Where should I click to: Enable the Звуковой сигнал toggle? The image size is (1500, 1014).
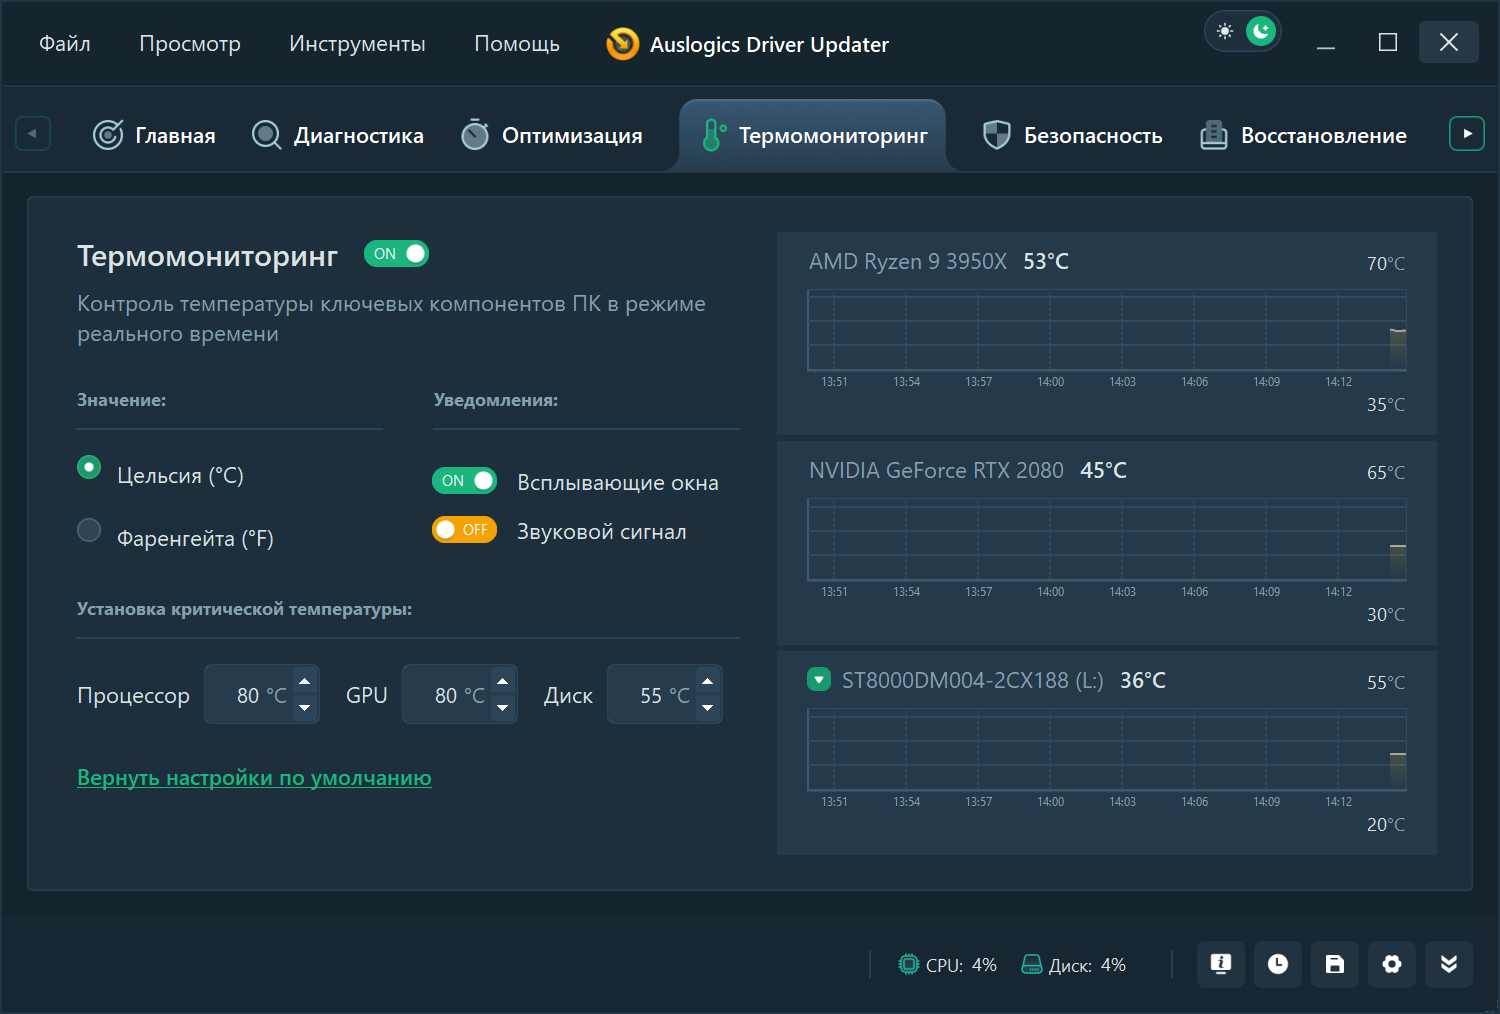(465, 530)
